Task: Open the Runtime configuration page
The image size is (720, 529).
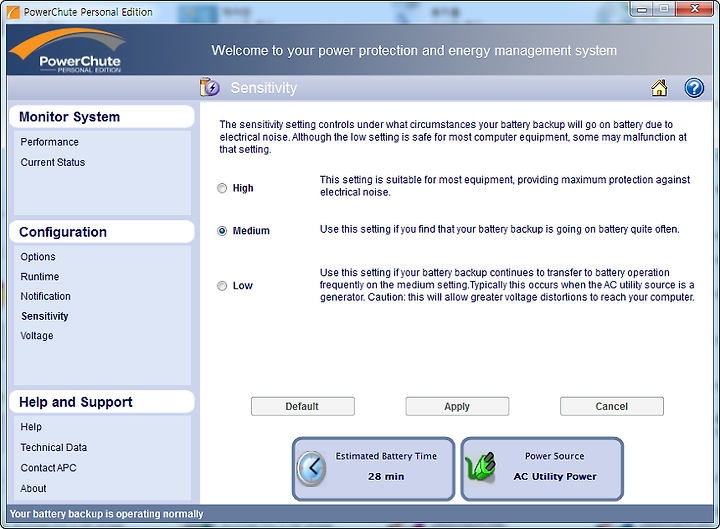Action: coord(39,276)
